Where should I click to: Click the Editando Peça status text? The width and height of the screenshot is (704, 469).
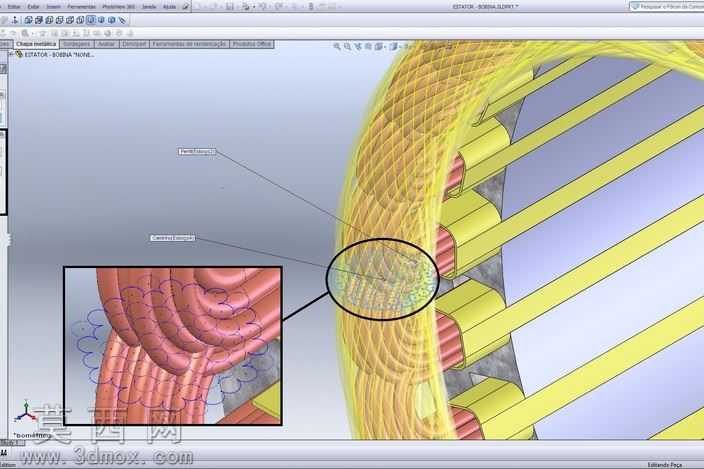(664, 465)
